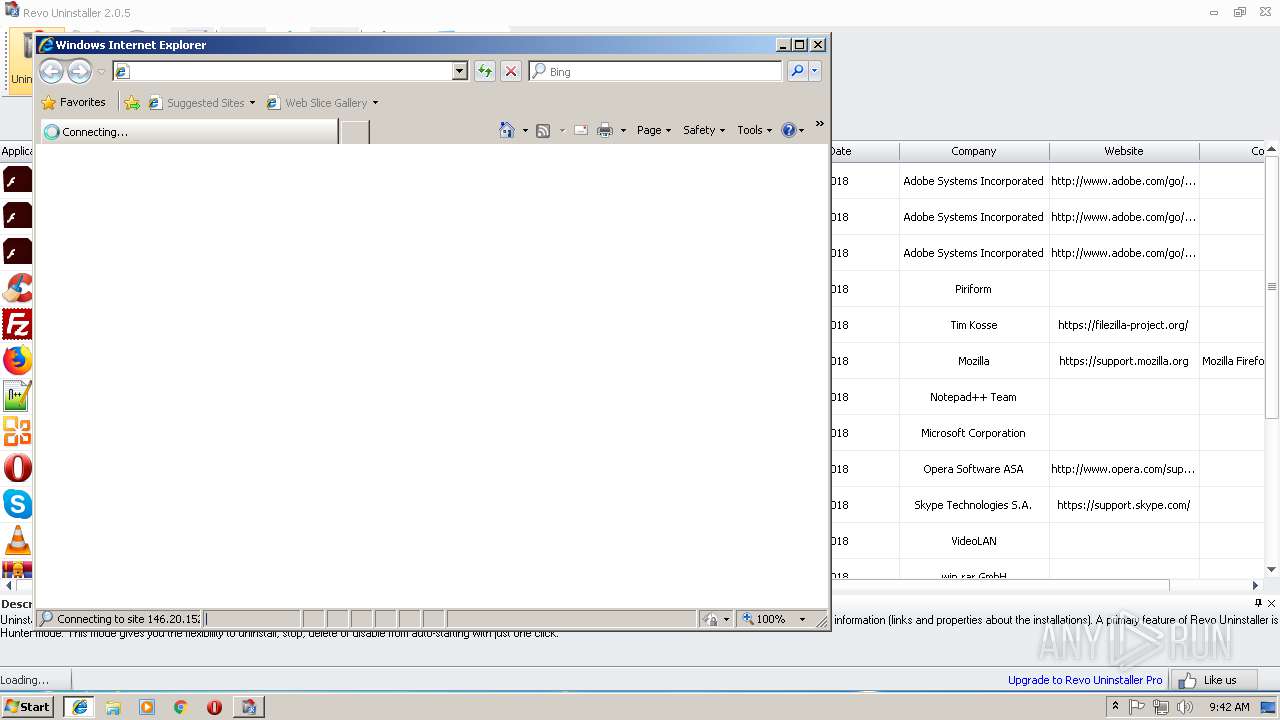Viewport: 1280px width, 720px height.
Task: Select https://filezilla-project.org/ website cell
Action: tap(1123, 325)
